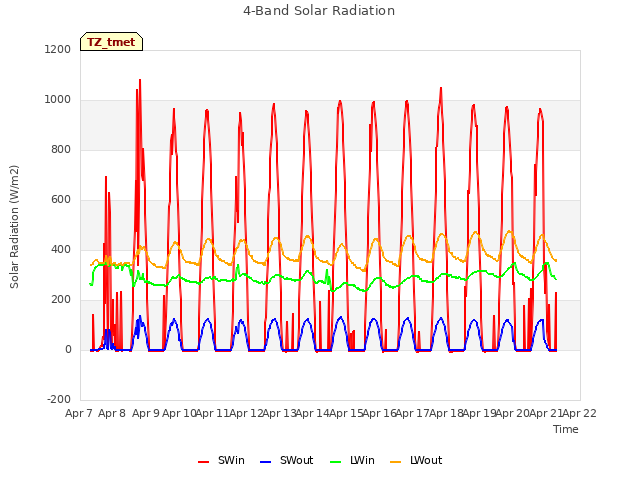Image resolution: width=640 pixels, height=480 pixels.
Task: Click the 'Apr 20' x-axis tick label
Action: [x=513, y=413]
